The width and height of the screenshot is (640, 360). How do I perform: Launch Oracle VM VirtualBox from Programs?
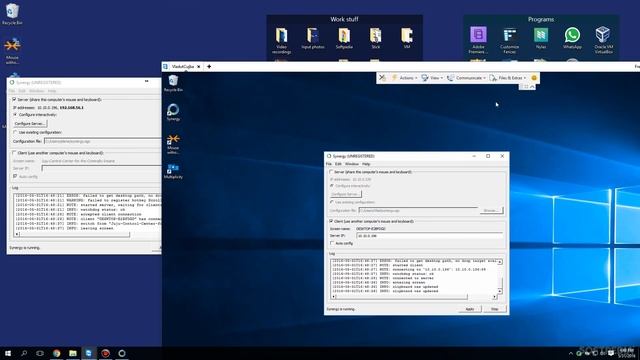click(x=603, y=40)
